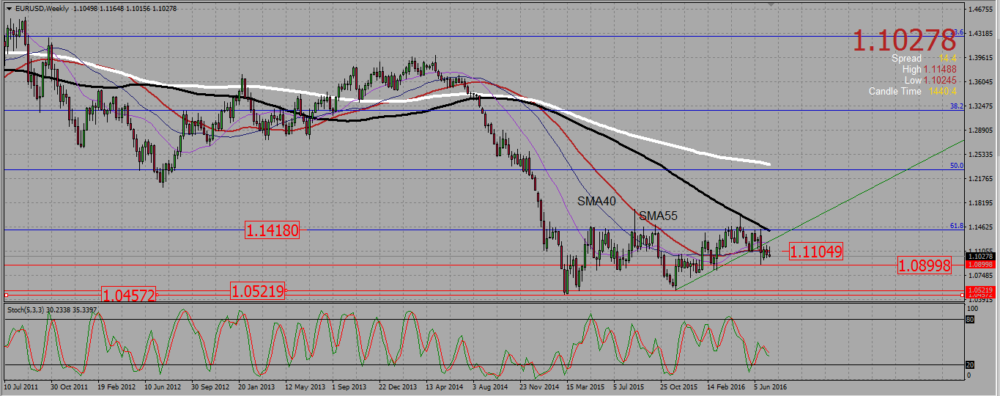
Task: Click the gray chart shift triangle marker
Action: click(772, 4)
